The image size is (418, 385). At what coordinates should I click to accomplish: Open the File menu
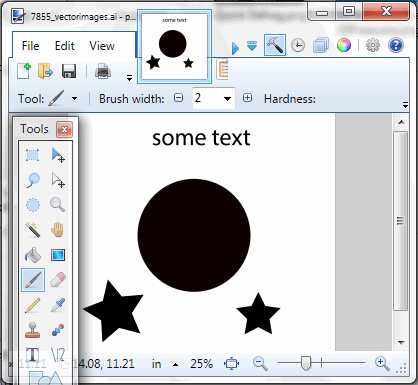click(30, 46)
